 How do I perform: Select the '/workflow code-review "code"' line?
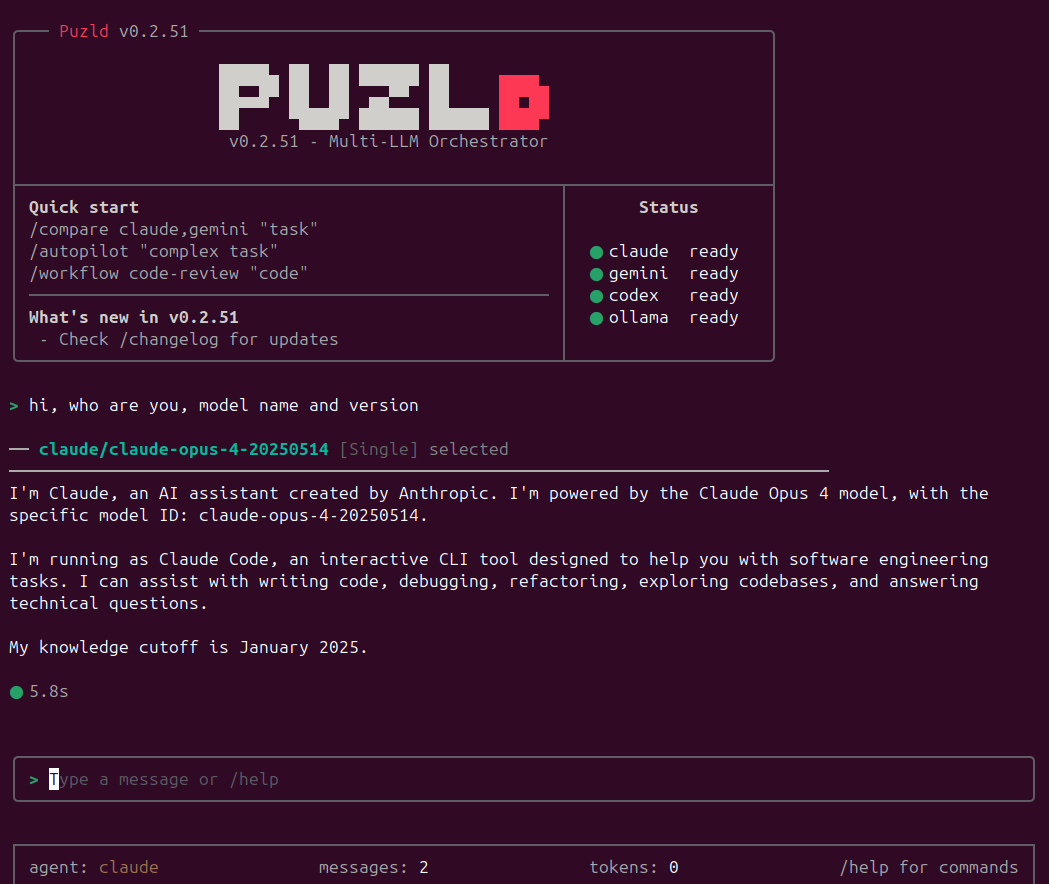[168, 274]
